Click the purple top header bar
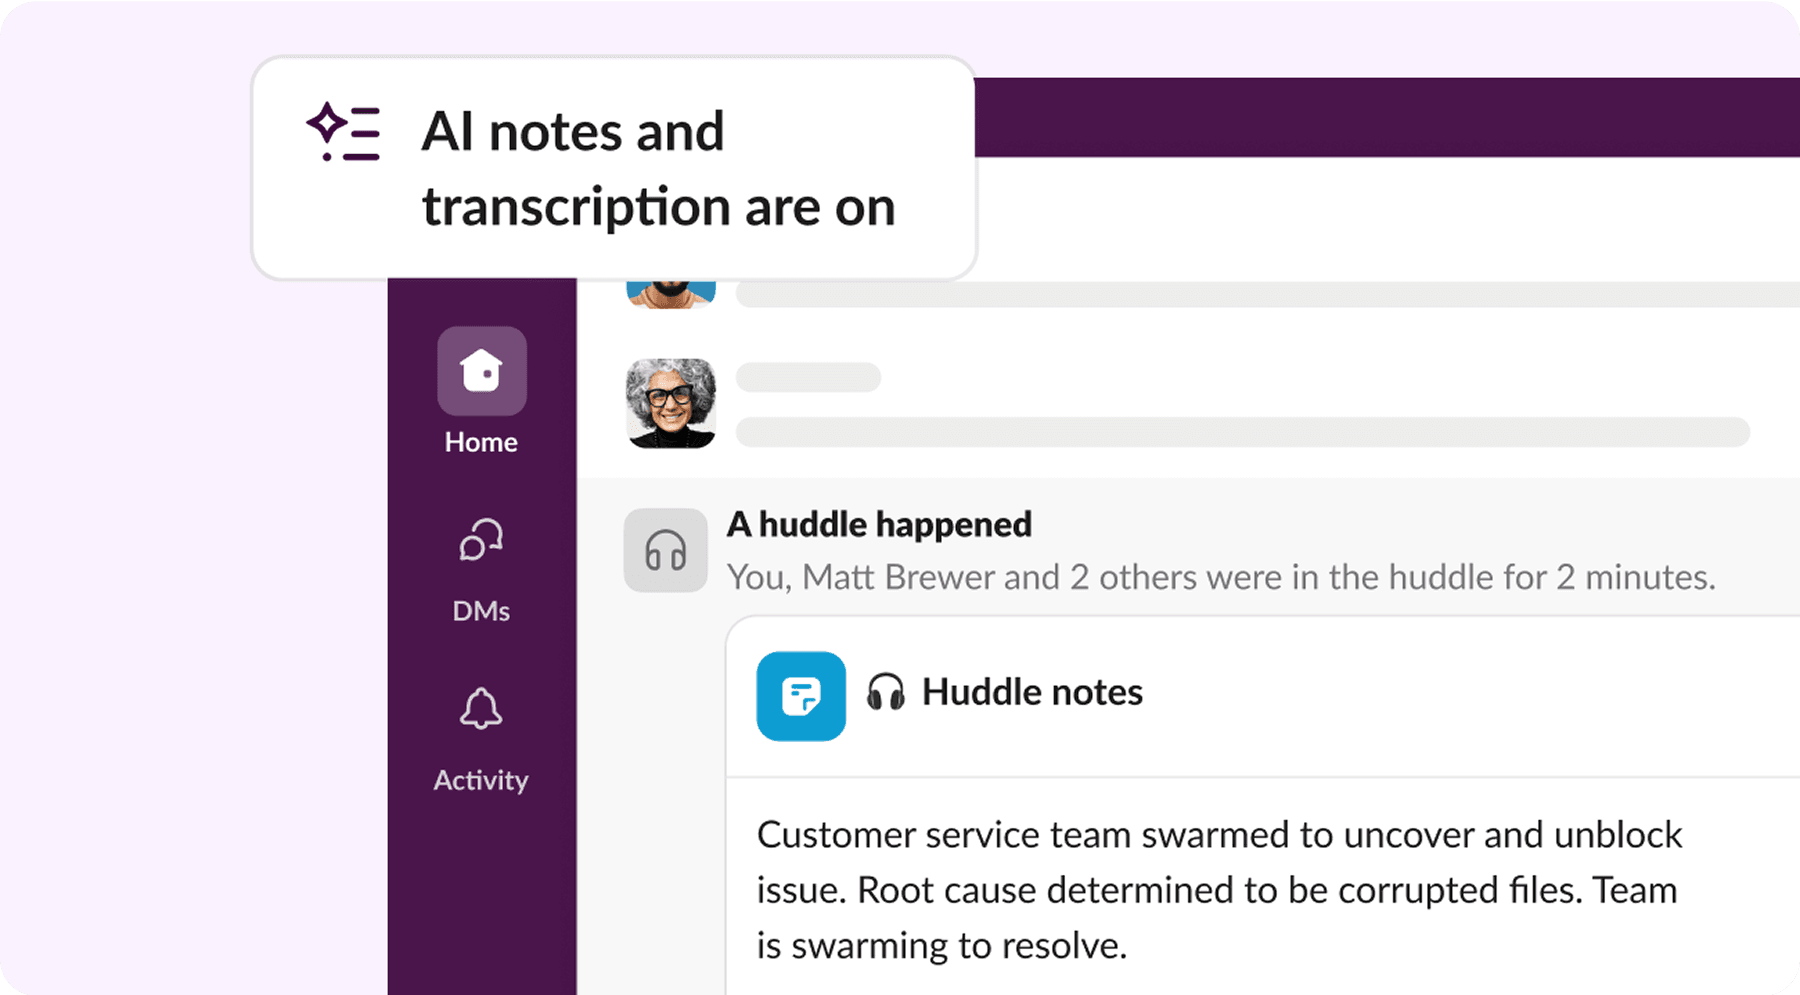1800x995 pixels. (1386, 117)
